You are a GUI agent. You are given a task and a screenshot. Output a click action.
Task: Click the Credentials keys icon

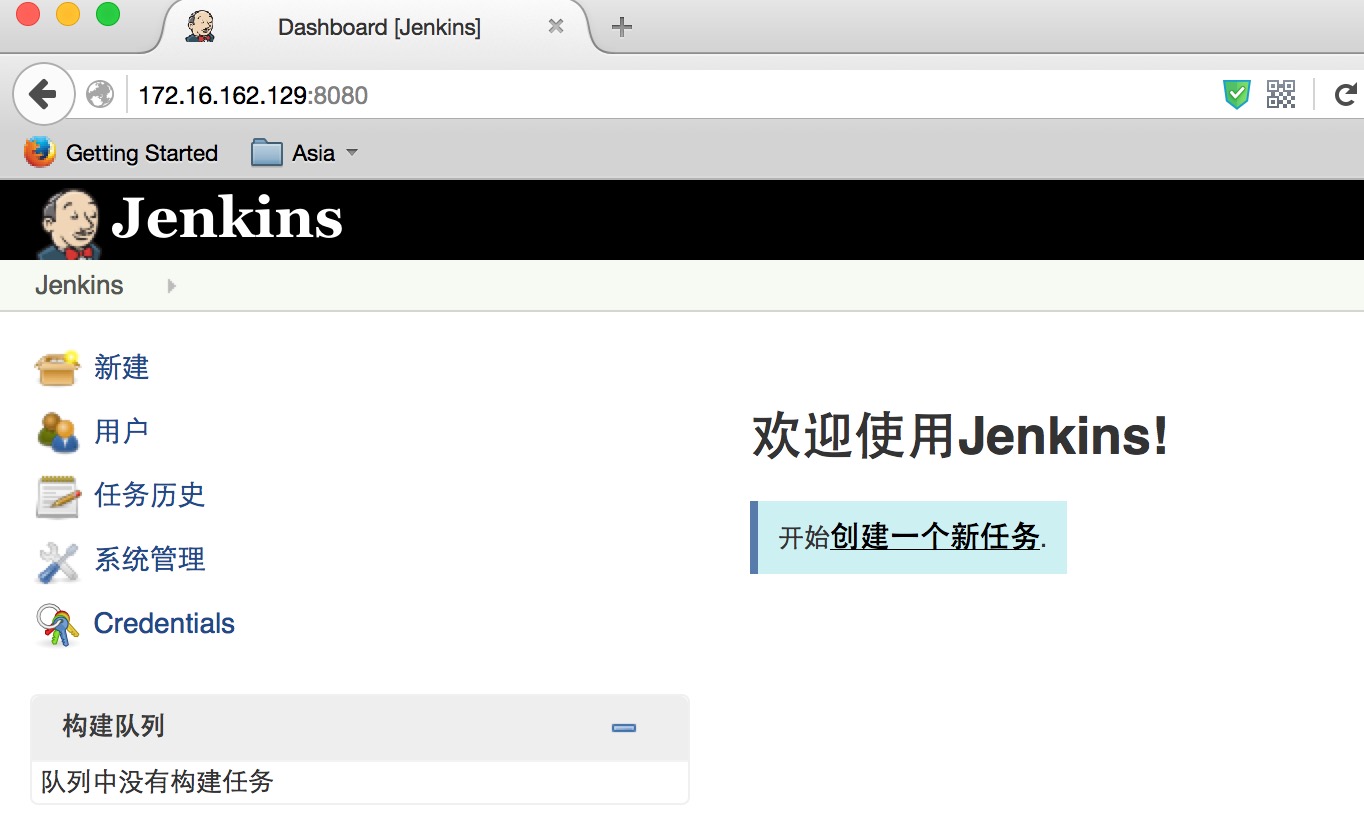point(57,625)
